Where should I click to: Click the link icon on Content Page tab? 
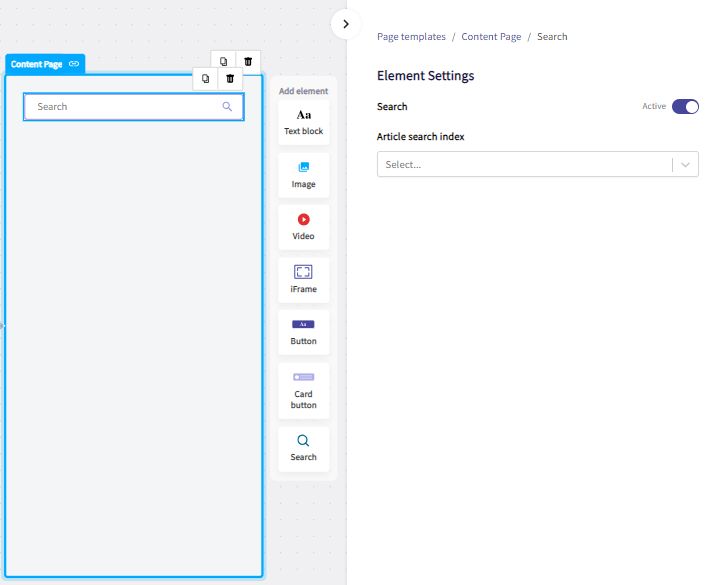(74, 64)
